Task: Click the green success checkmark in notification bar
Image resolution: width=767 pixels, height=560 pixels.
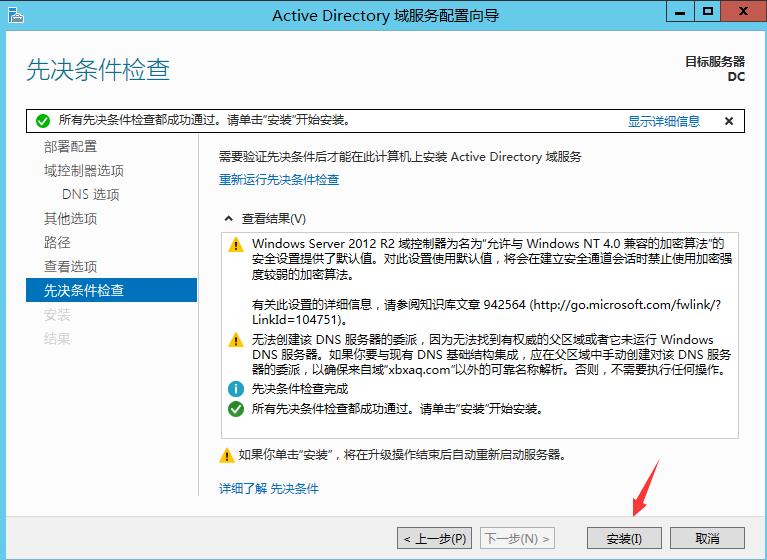Action: [x=43, y=121]
